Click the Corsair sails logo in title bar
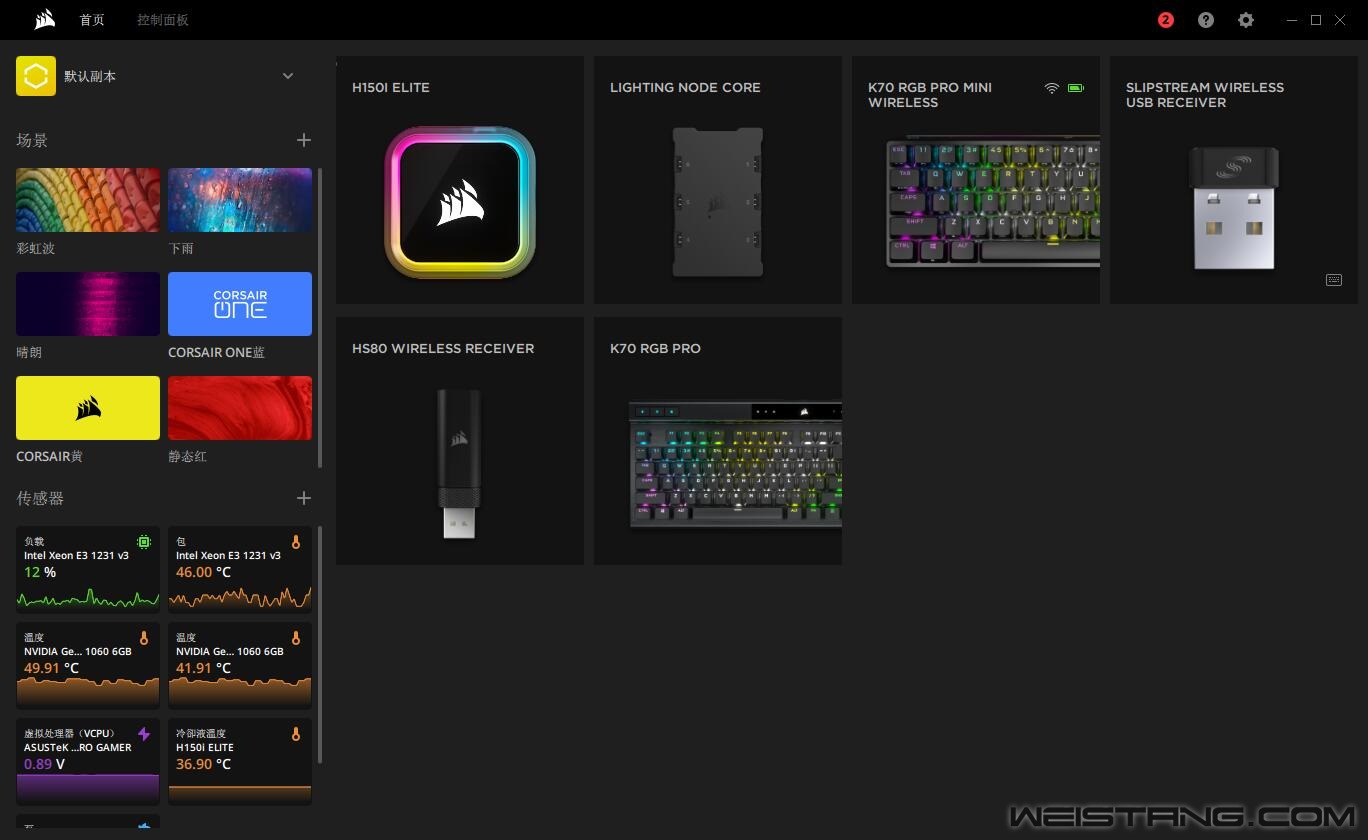The width and height of the screenshot is (1368, 840). click(44, 19)
